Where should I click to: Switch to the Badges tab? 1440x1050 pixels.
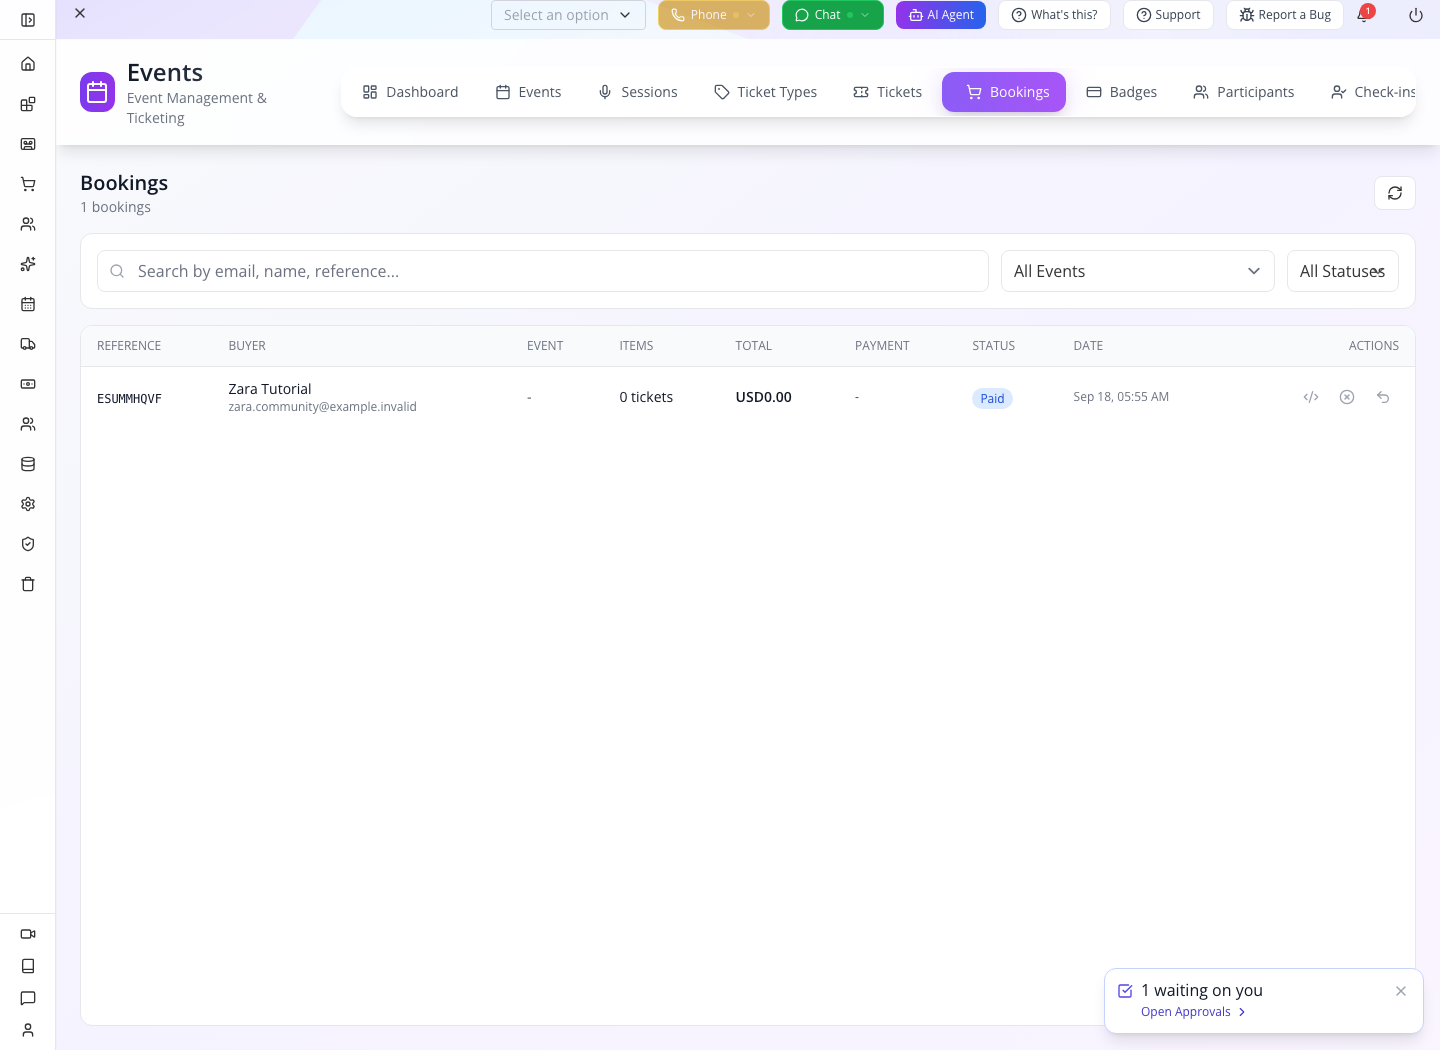[1121, 92]
